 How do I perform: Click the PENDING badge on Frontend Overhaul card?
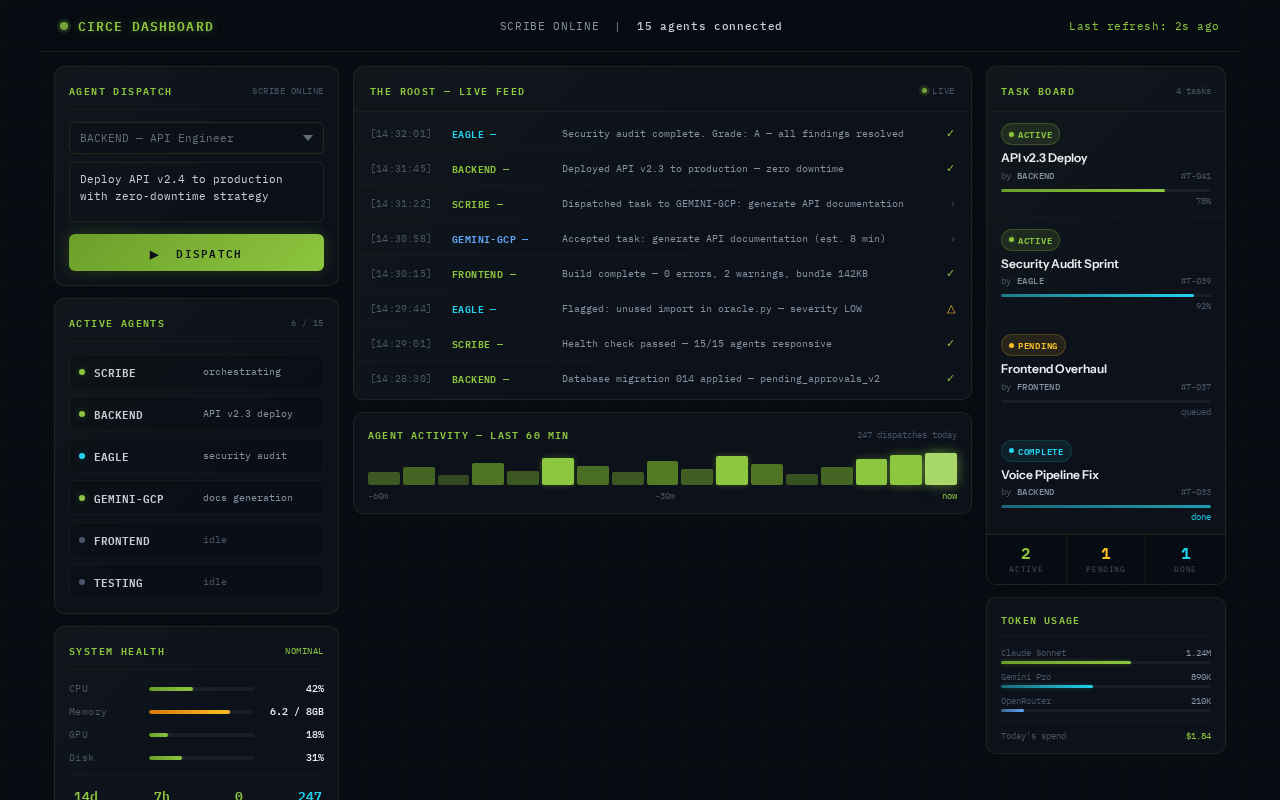[1033, 345]
